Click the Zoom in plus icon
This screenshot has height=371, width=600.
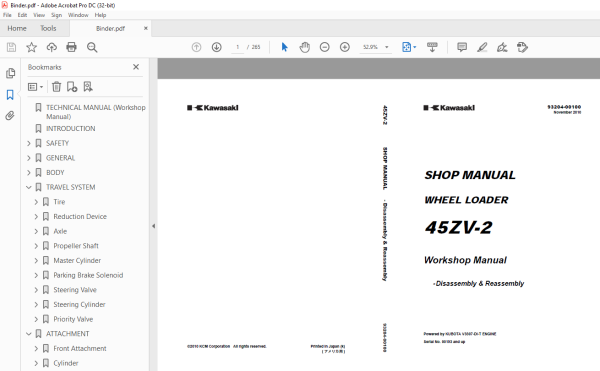click(x=345, y=47)
